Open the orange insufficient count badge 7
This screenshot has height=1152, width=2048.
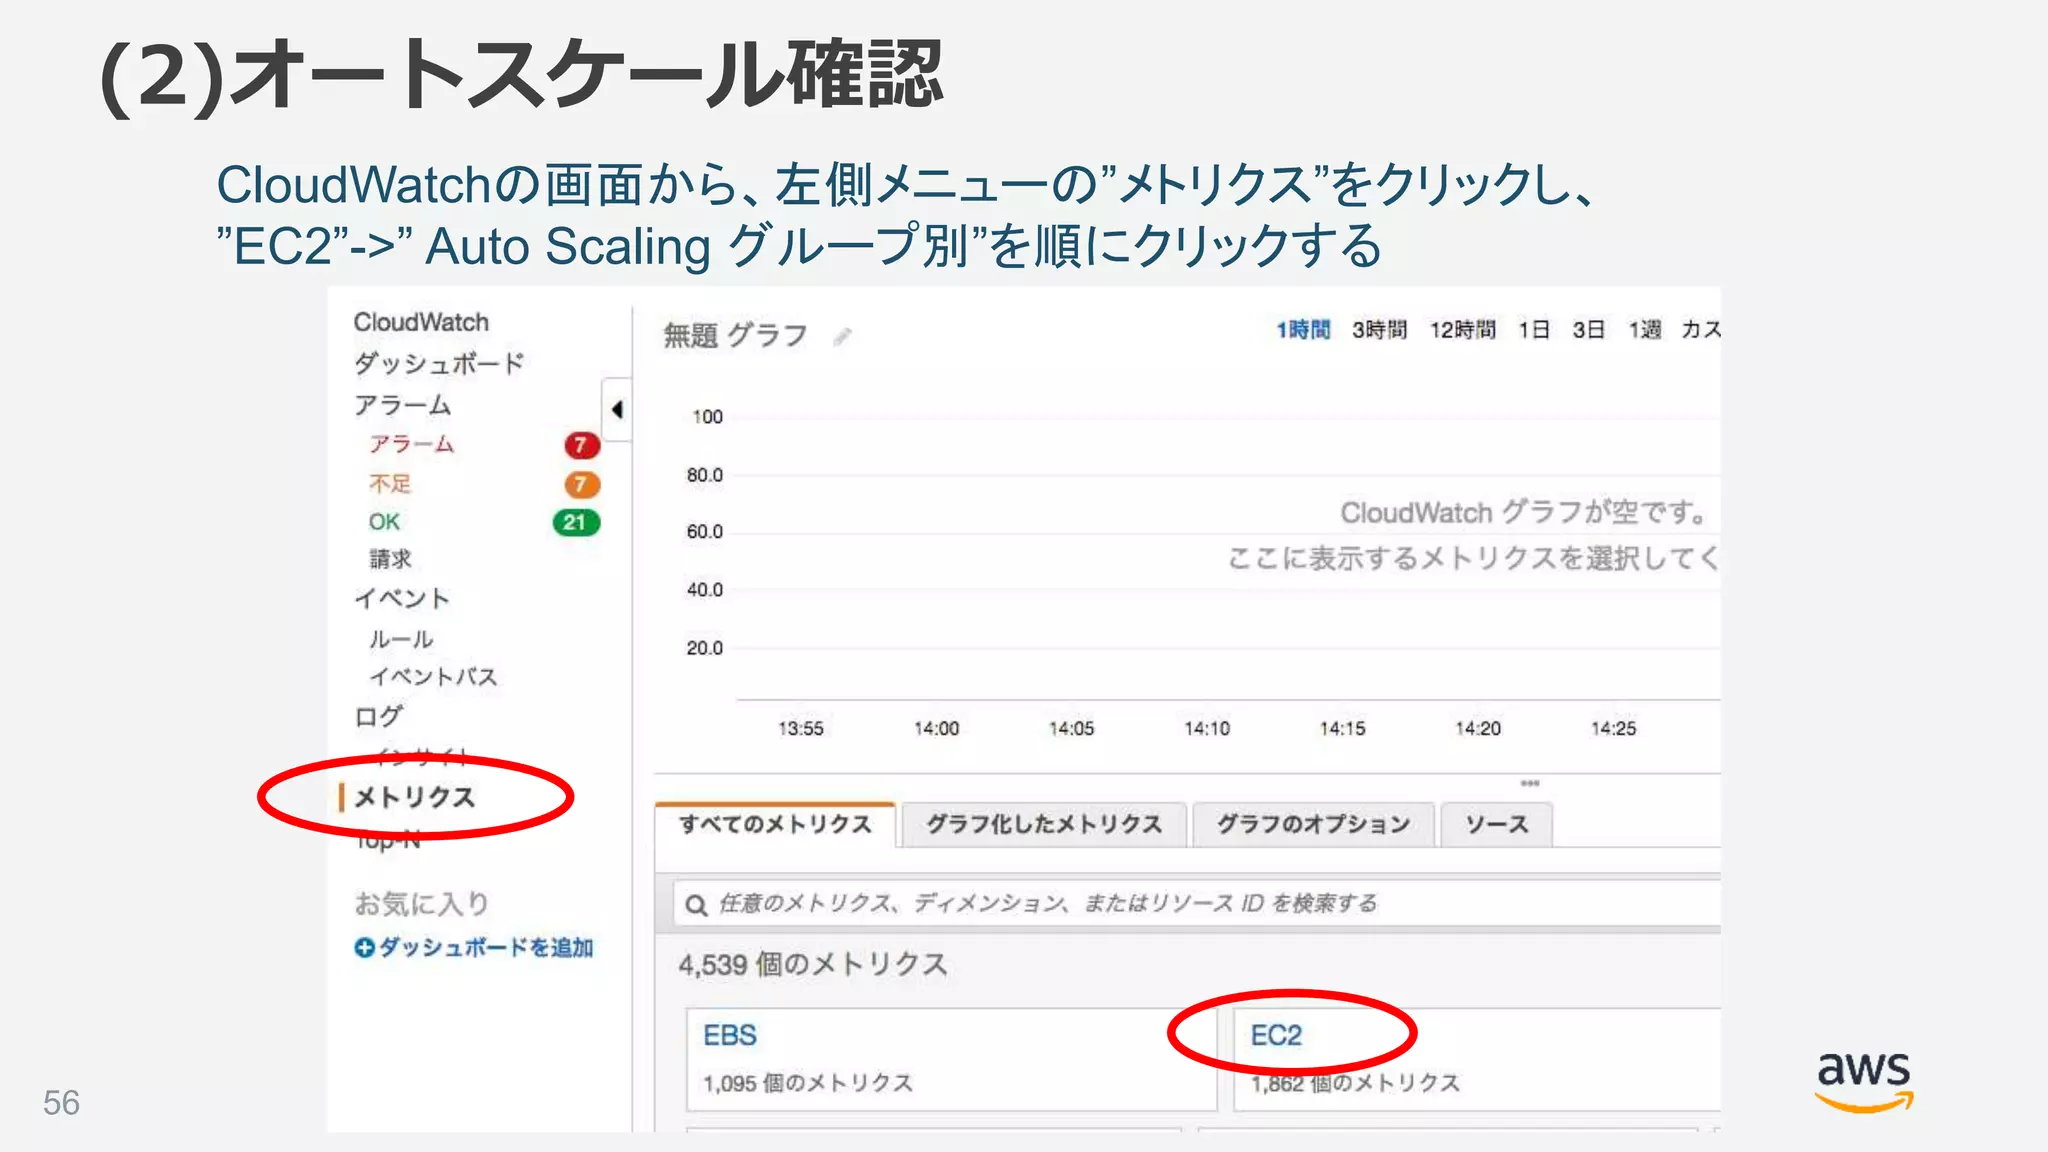point(582,485)
